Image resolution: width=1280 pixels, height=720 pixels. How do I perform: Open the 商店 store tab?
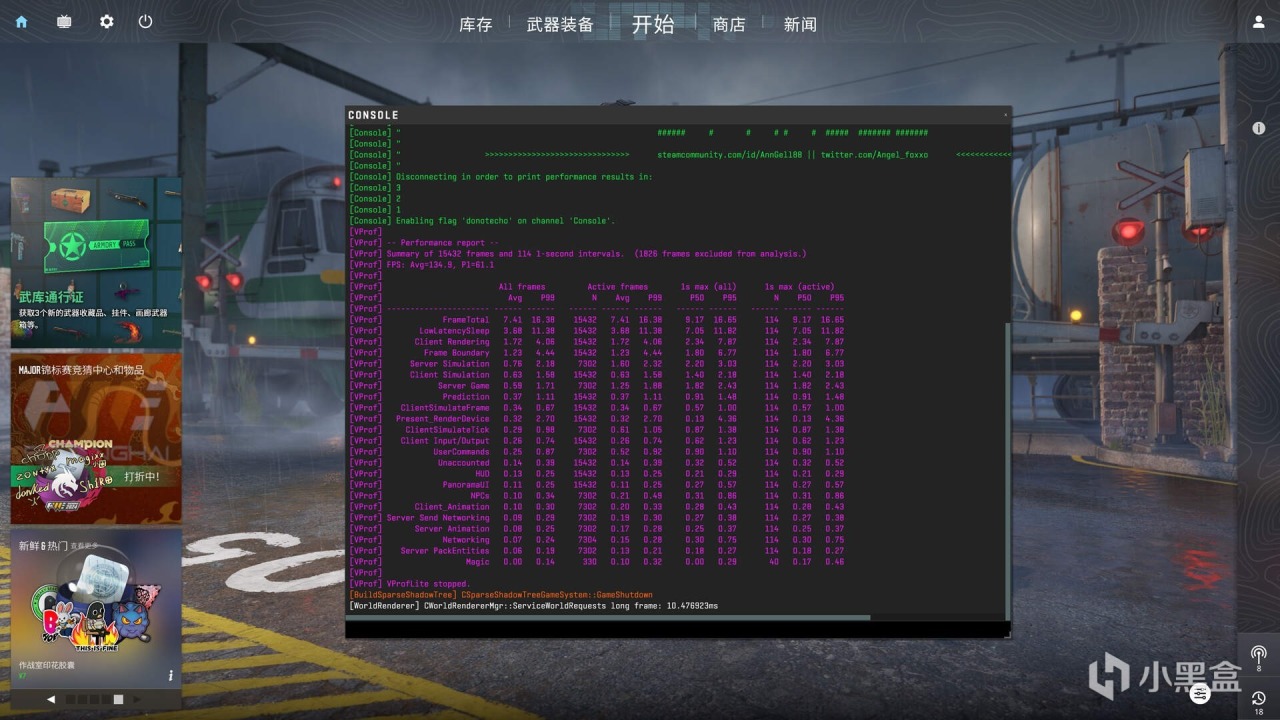click(x=729, y=25)
